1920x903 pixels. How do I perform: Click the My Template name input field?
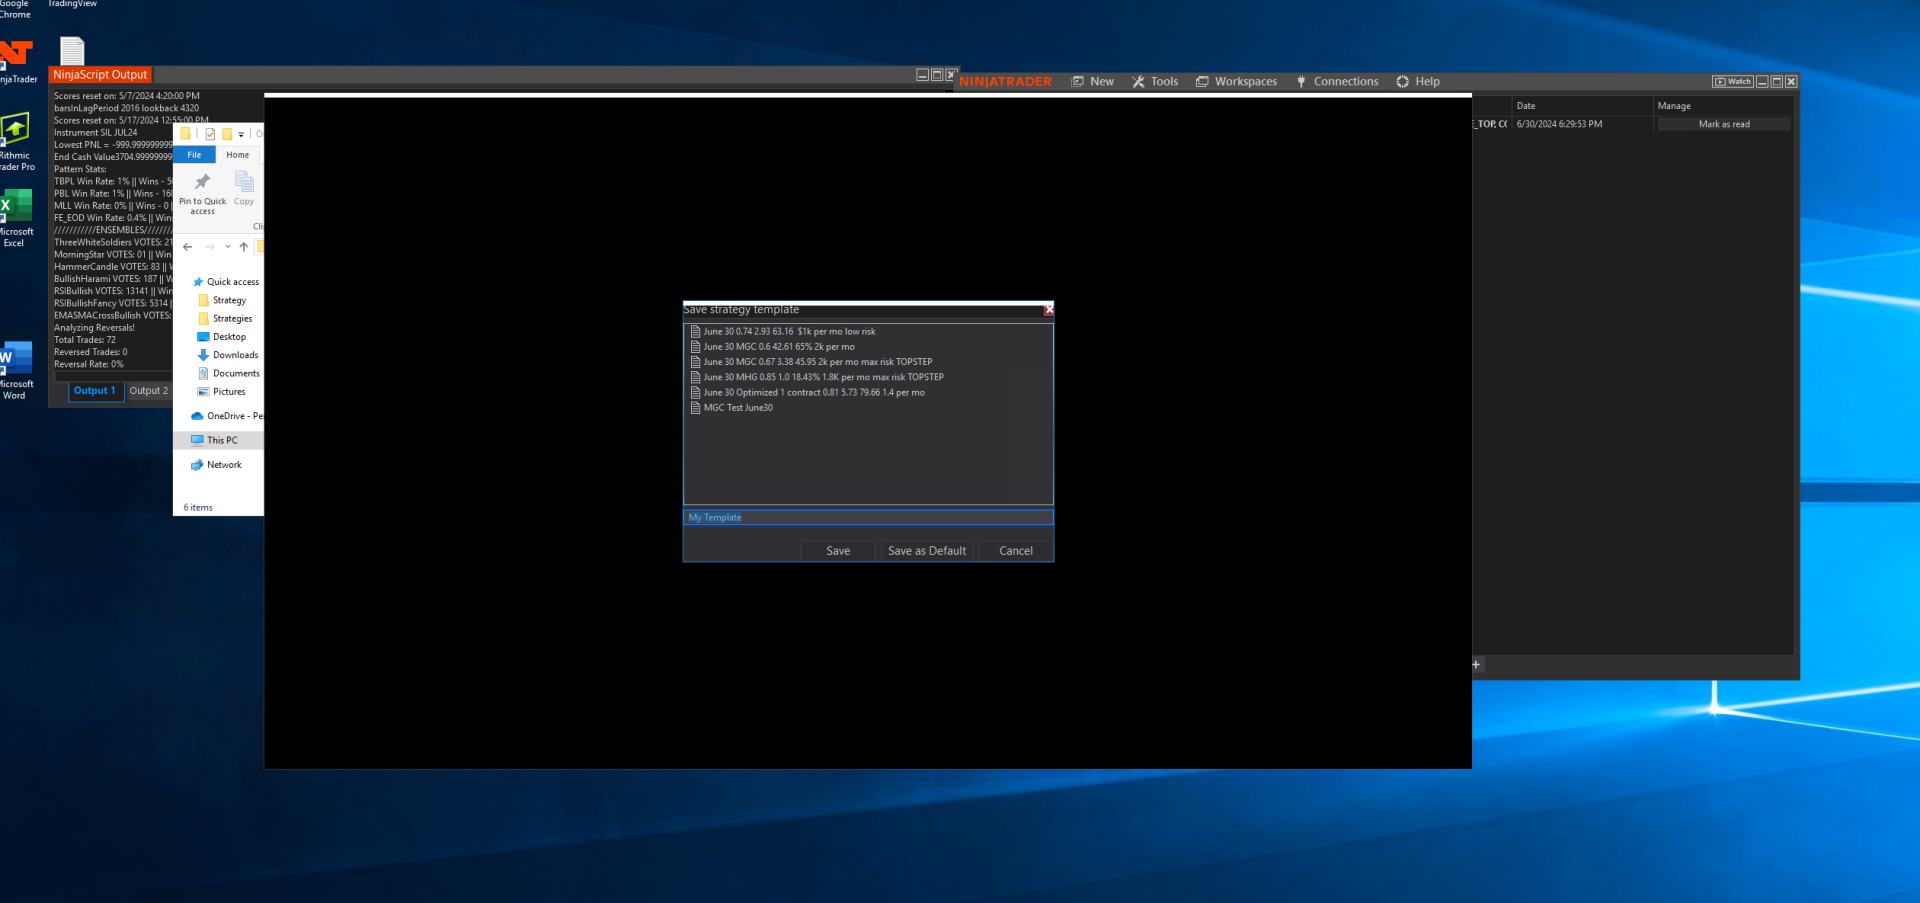[868, 518]
